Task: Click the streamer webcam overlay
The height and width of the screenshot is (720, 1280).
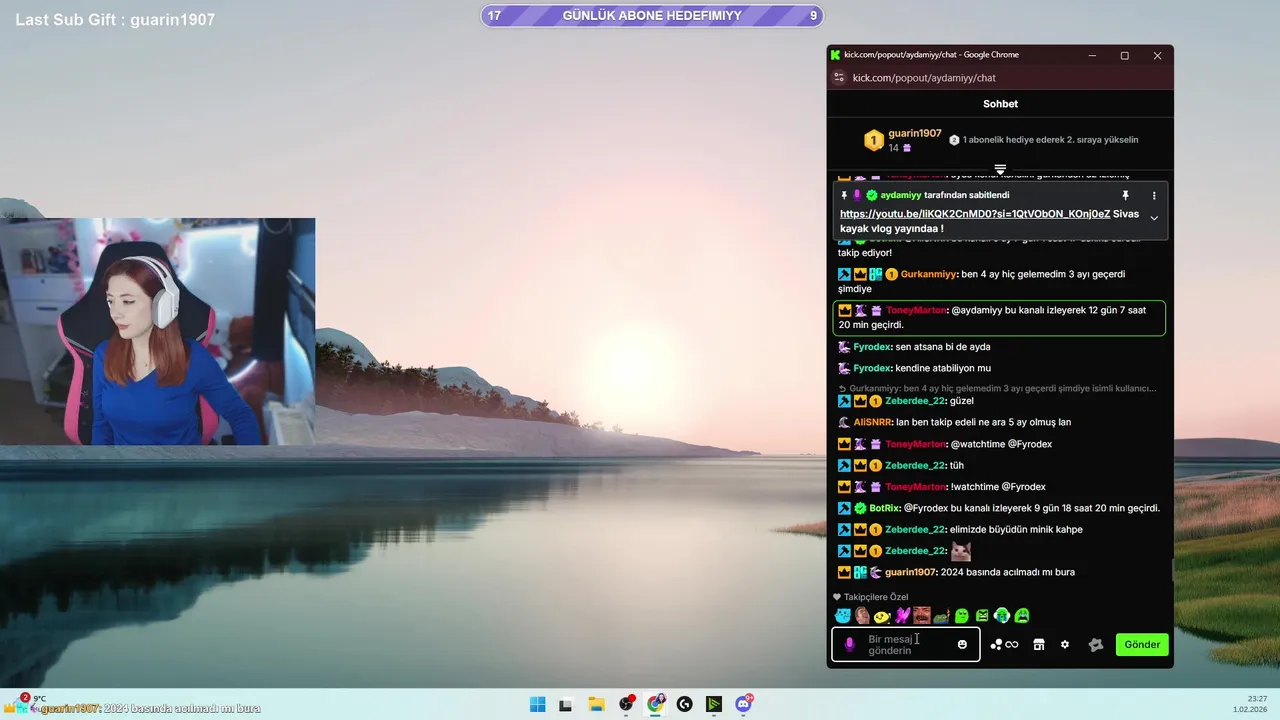Action: 157,331
